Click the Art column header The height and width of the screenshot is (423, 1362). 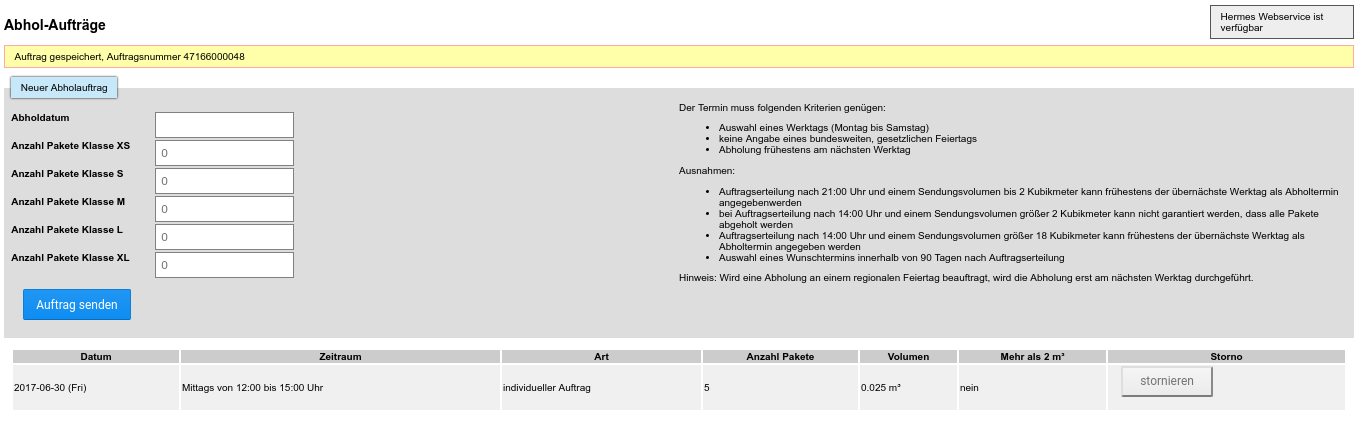point(601,356)
